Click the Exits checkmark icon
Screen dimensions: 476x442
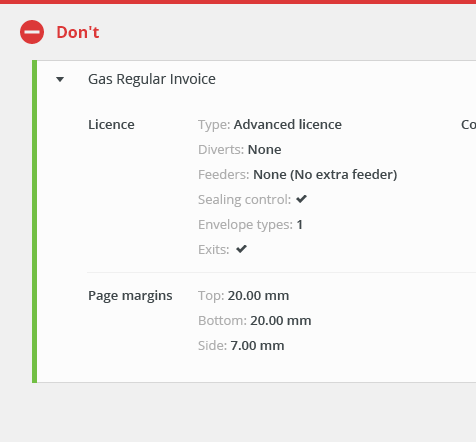(x=241, y=249)
